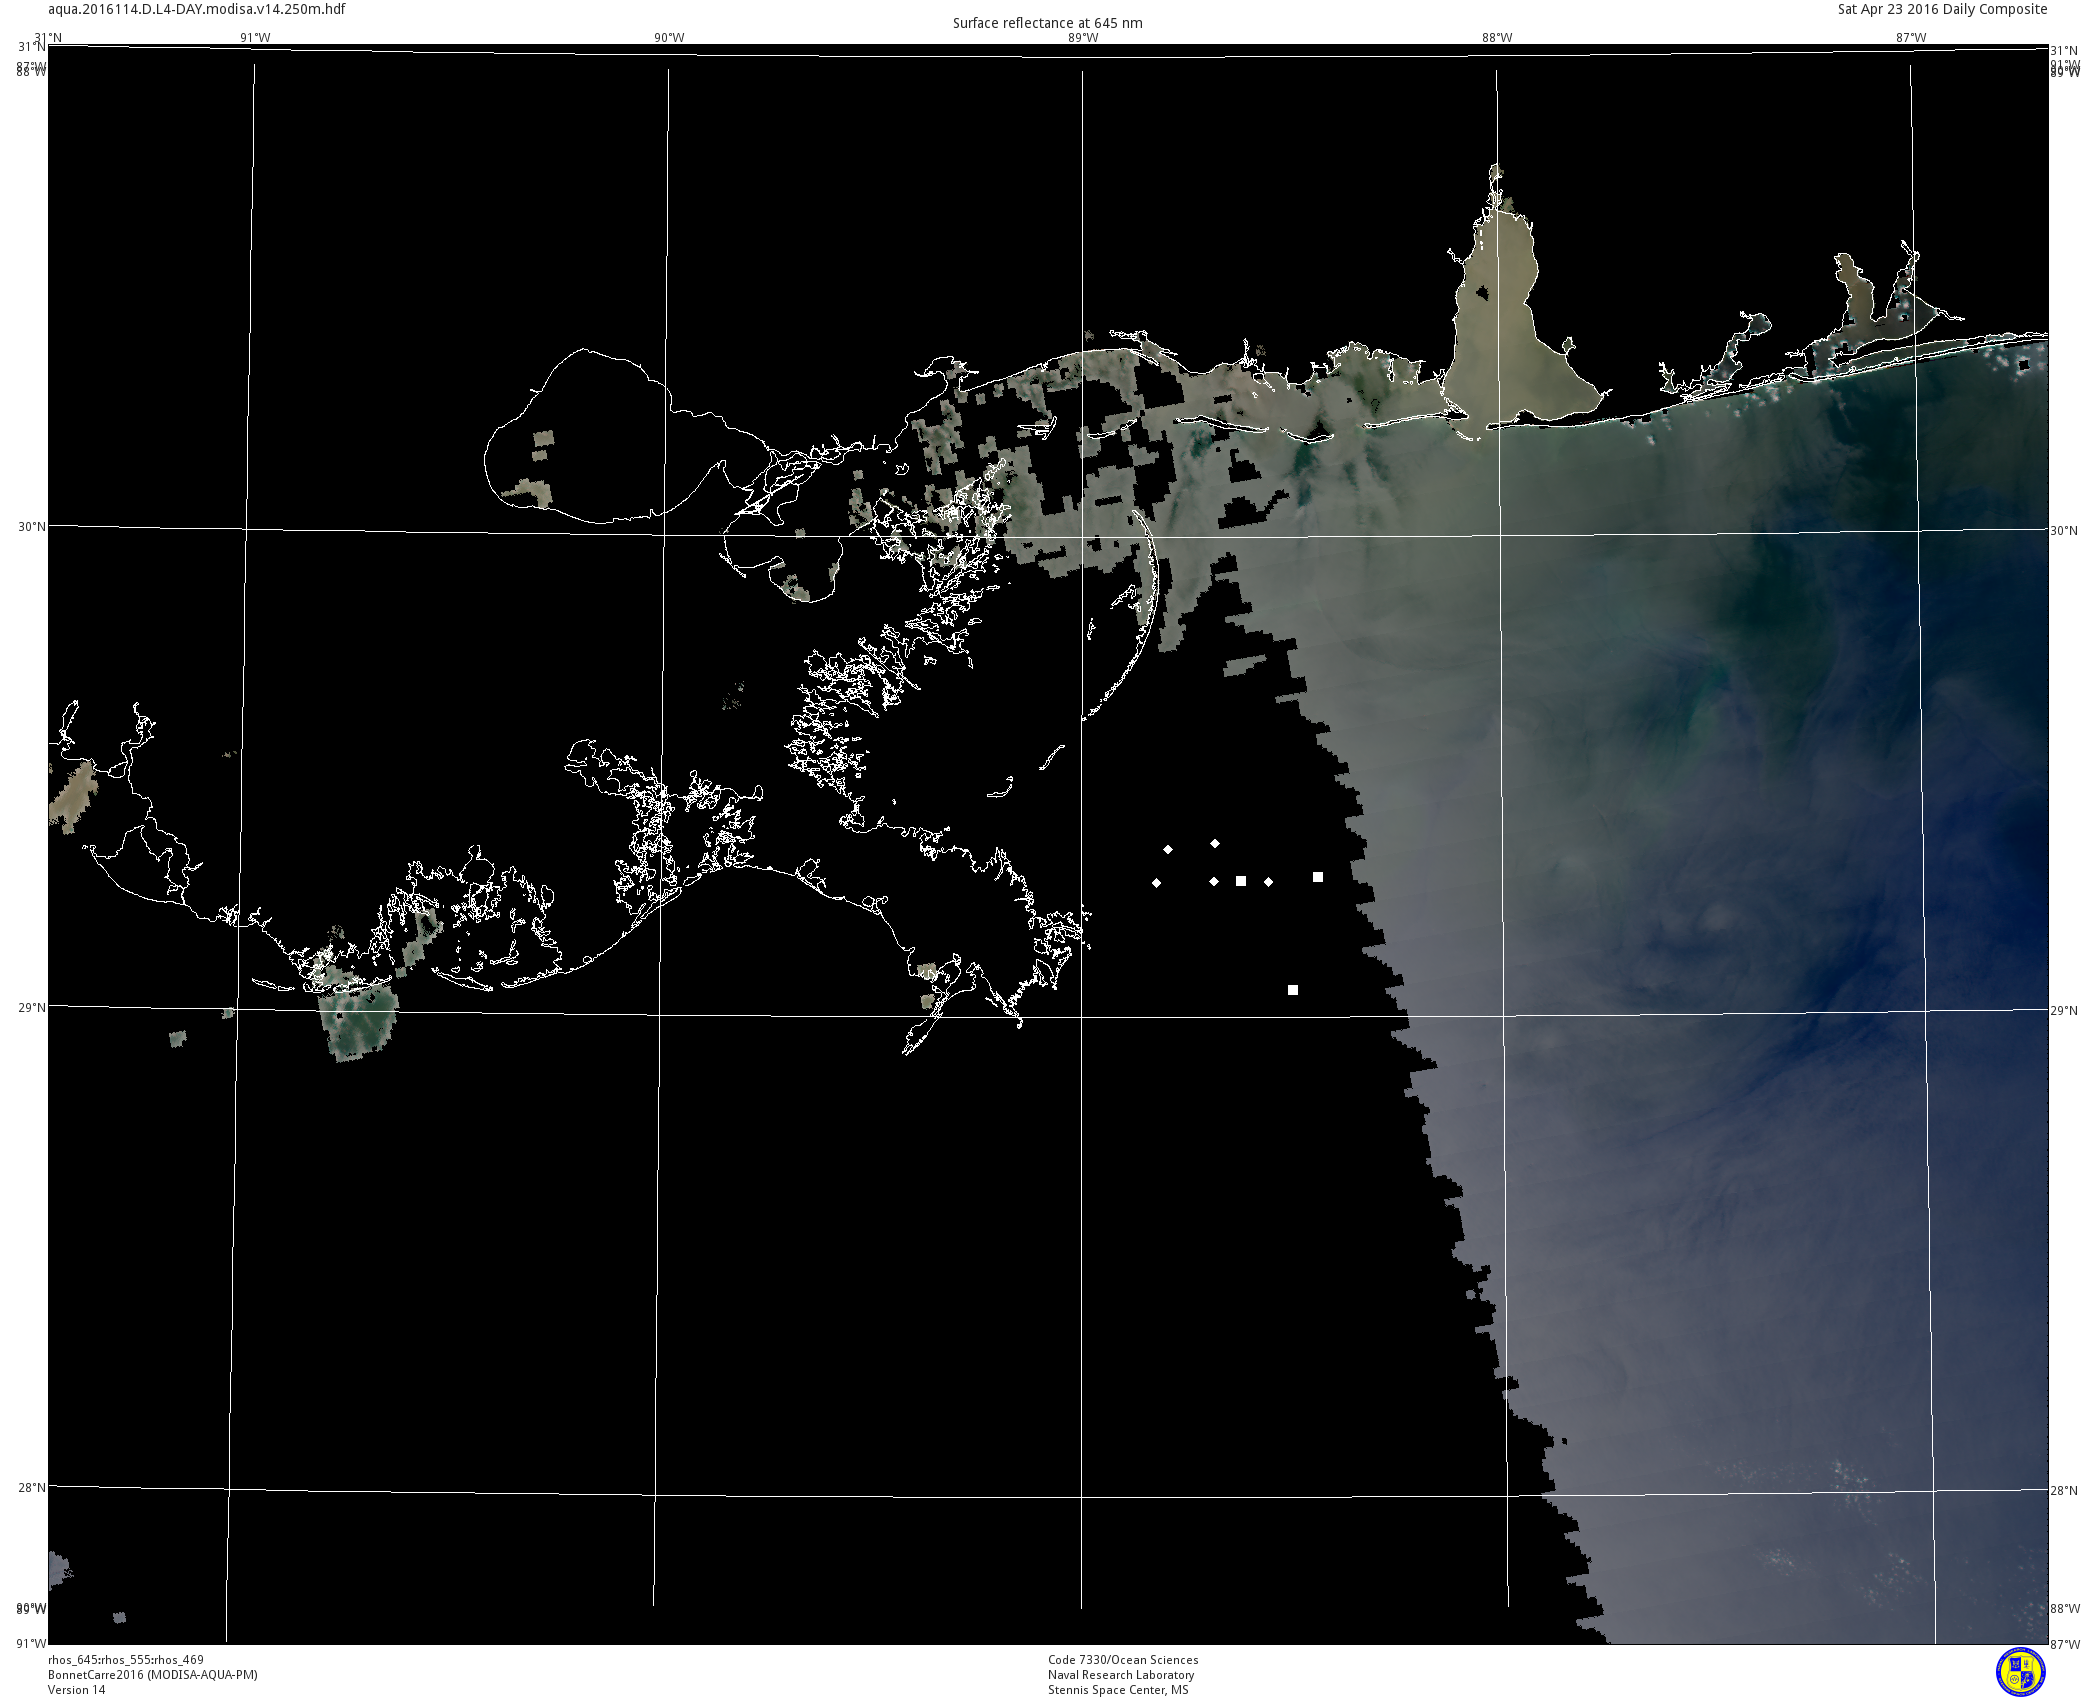Click the 'rhos_645:rhos_555:rhos_469' band label
This screenshot has width=2096, height=1699.
[126, 1660]
